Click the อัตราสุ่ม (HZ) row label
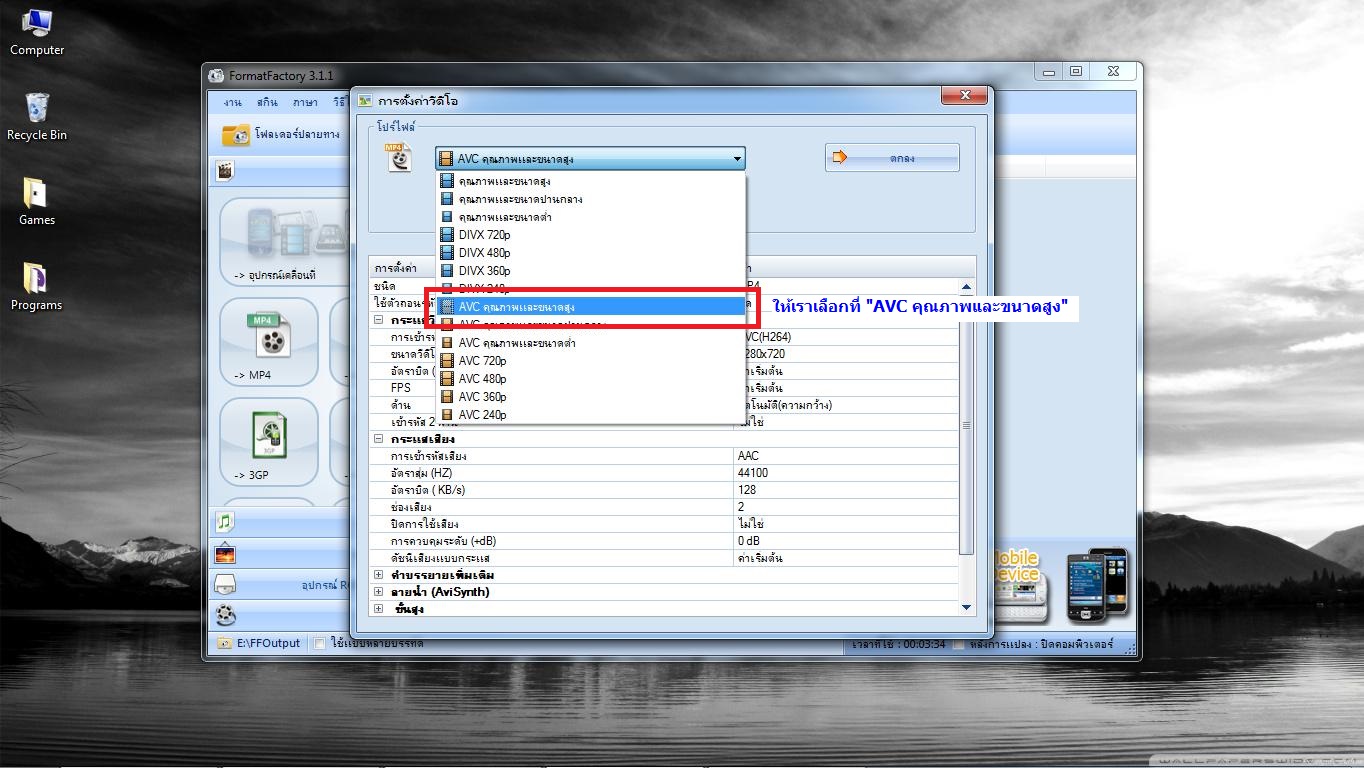The height and width of the screenshot is (768, 1364). pos(421,473)
